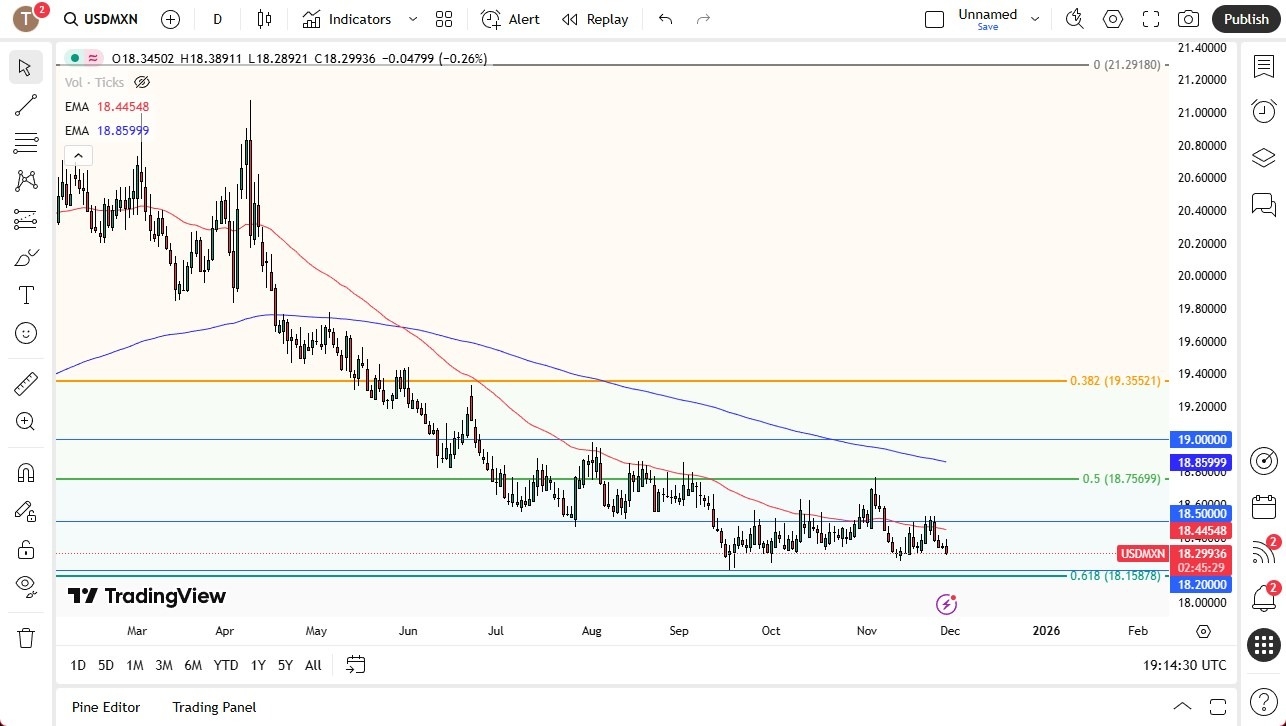1286x726 pixels.
Task: Expand the Indicators dropdown arrow
Action: click(411, 18)
